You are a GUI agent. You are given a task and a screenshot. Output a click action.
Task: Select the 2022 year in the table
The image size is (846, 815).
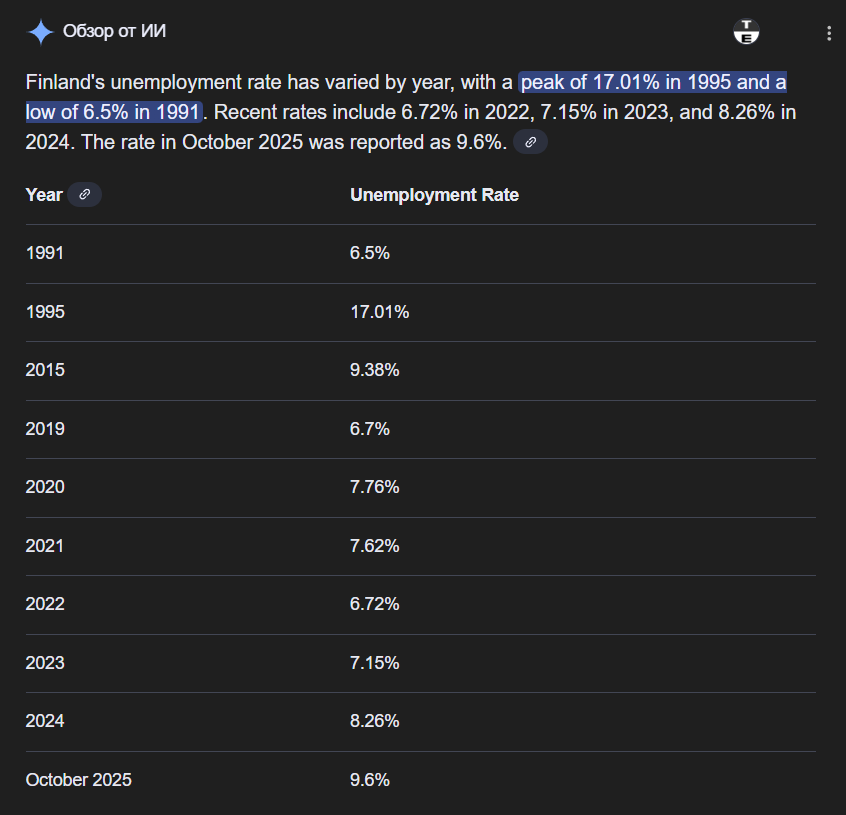click(x=45, y=604)
